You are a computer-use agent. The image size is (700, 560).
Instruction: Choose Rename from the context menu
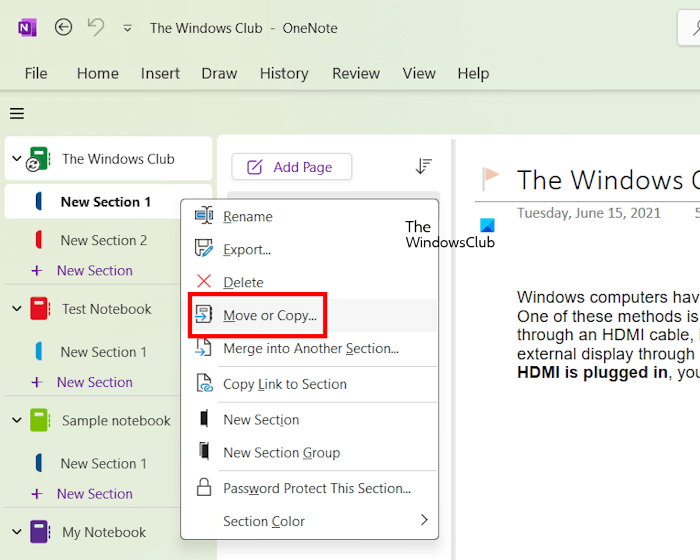tap(247, 216)
